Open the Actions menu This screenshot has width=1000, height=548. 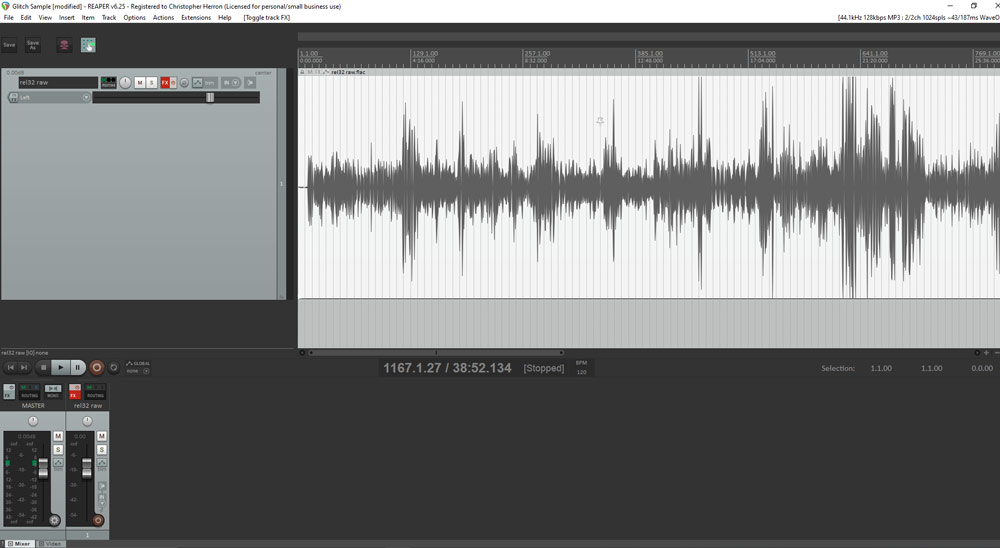pos(163,18)
